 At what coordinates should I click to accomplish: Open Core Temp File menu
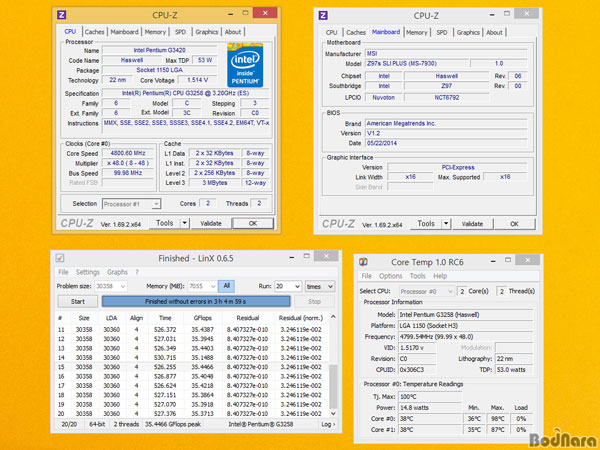tap(367, 276)
